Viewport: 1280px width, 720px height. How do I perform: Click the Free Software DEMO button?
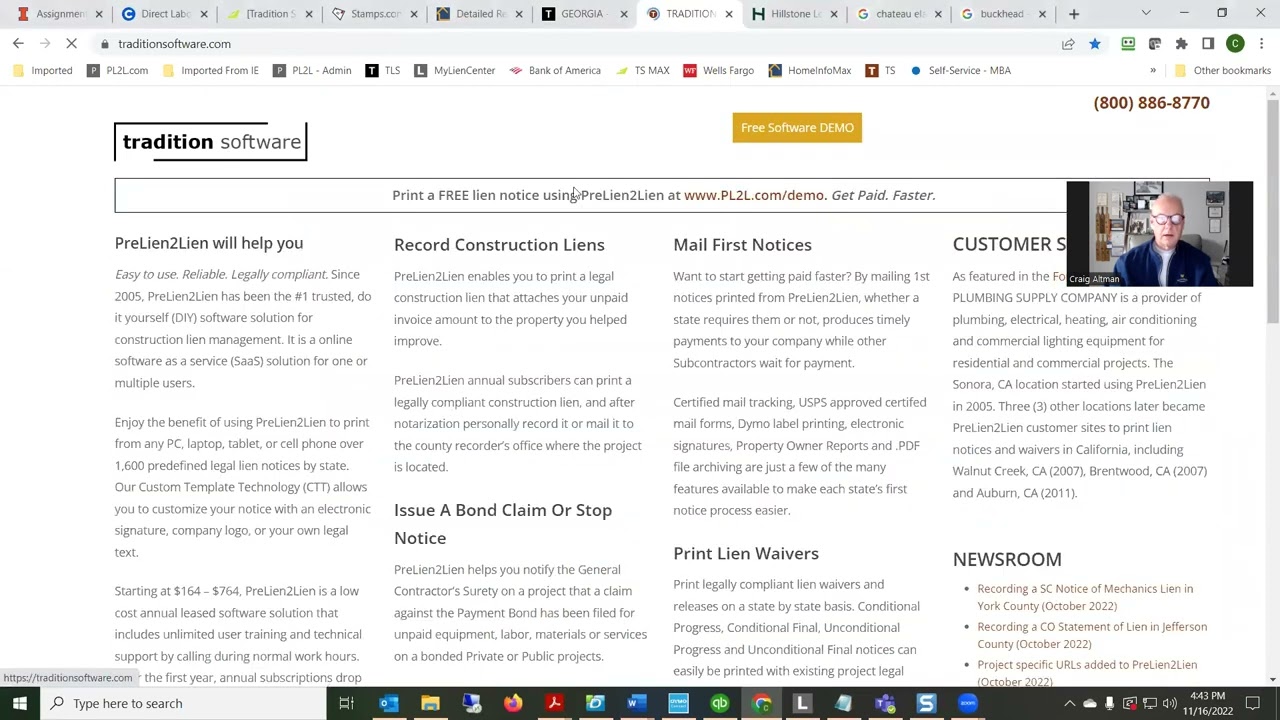pos(797,128)
